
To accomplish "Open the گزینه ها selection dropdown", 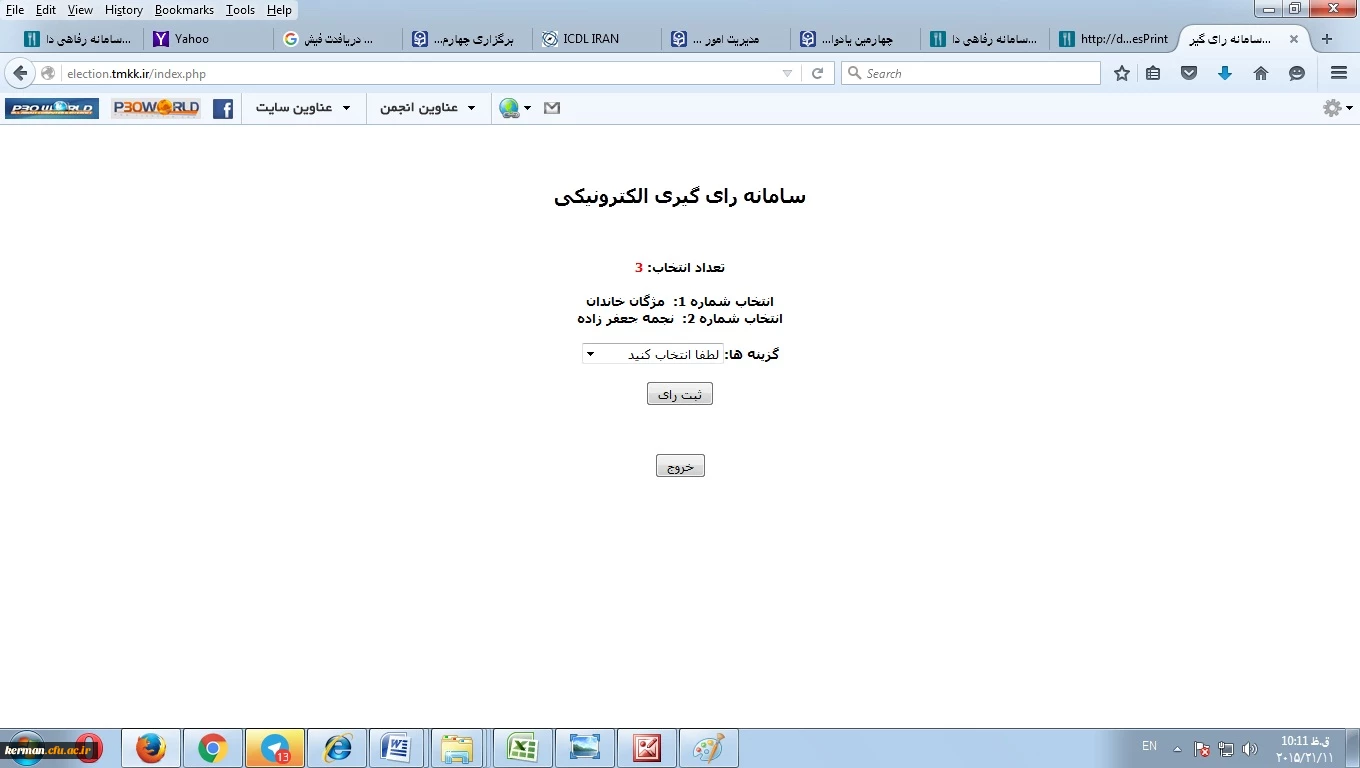I will pos(652,355).
